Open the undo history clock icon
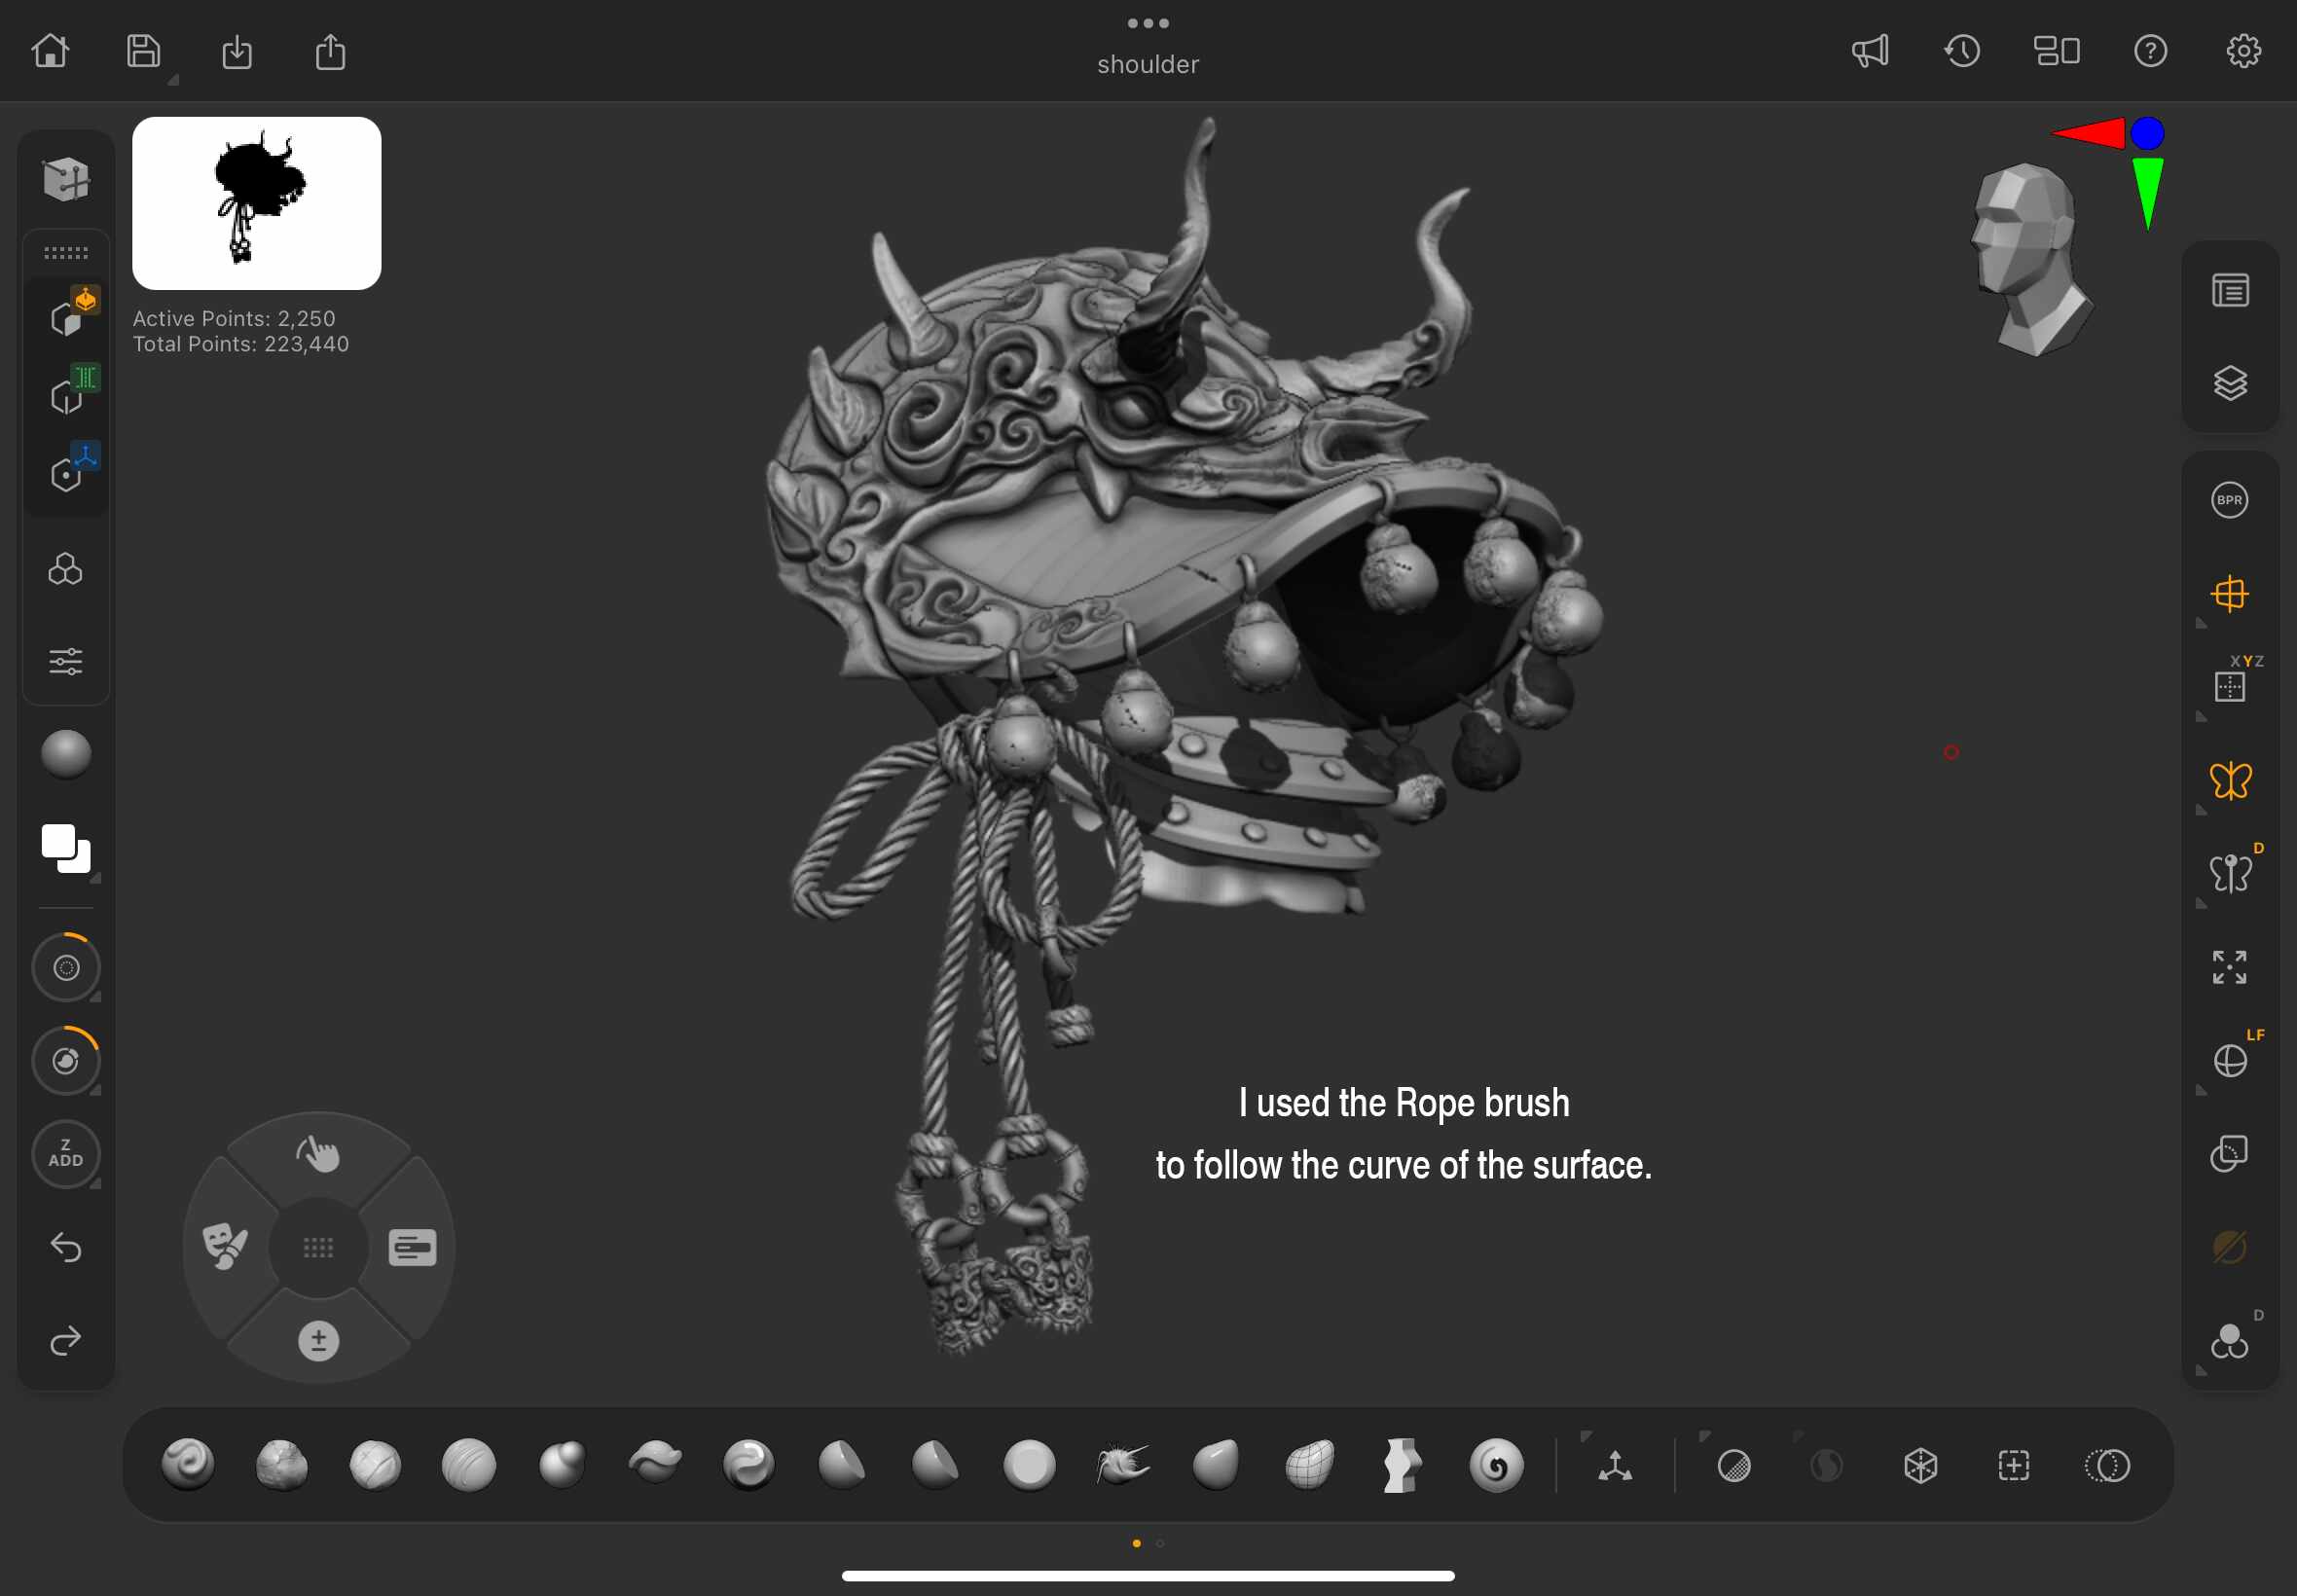This screenshot has width=2297, height=1596. coord(1962,51)
